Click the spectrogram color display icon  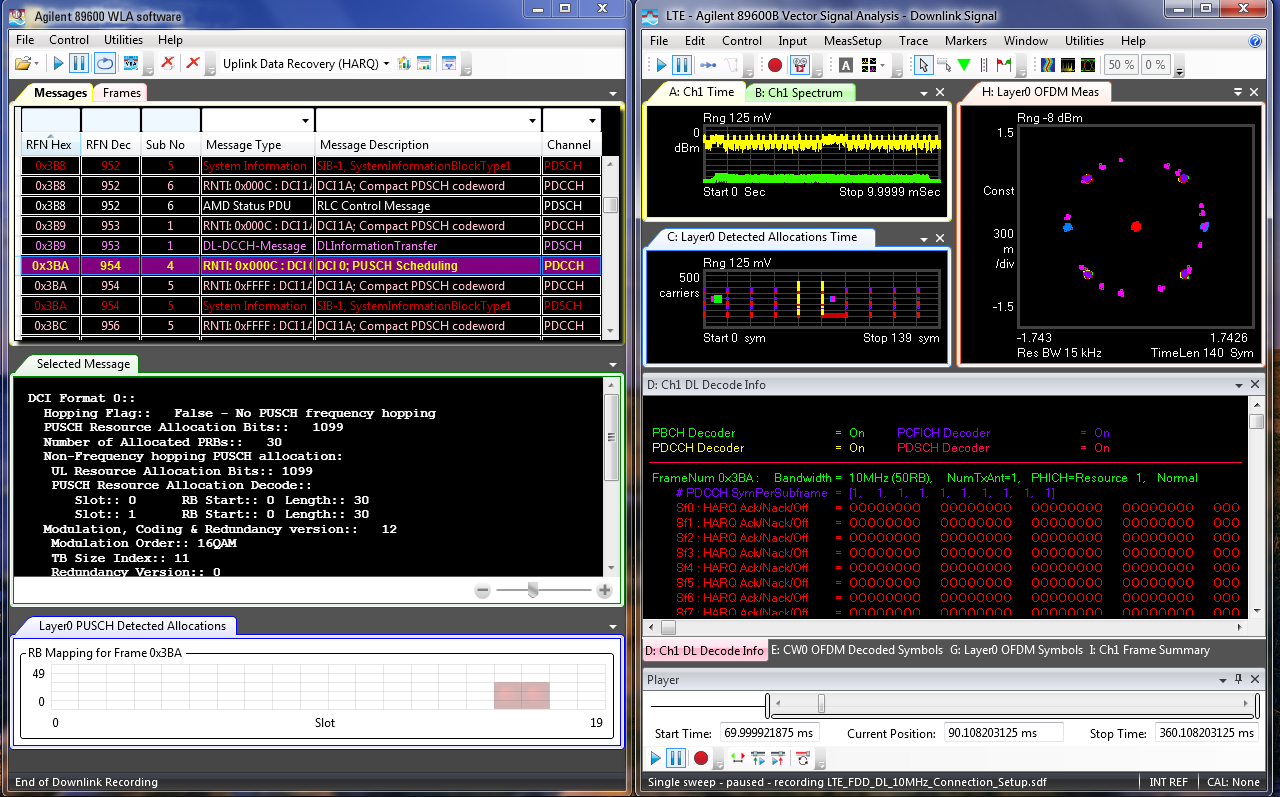(x=1047, y=65)
